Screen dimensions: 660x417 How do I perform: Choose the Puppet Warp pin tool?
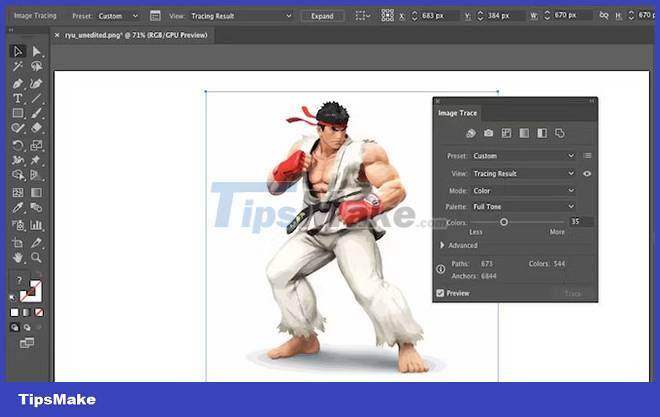[37, 160]
